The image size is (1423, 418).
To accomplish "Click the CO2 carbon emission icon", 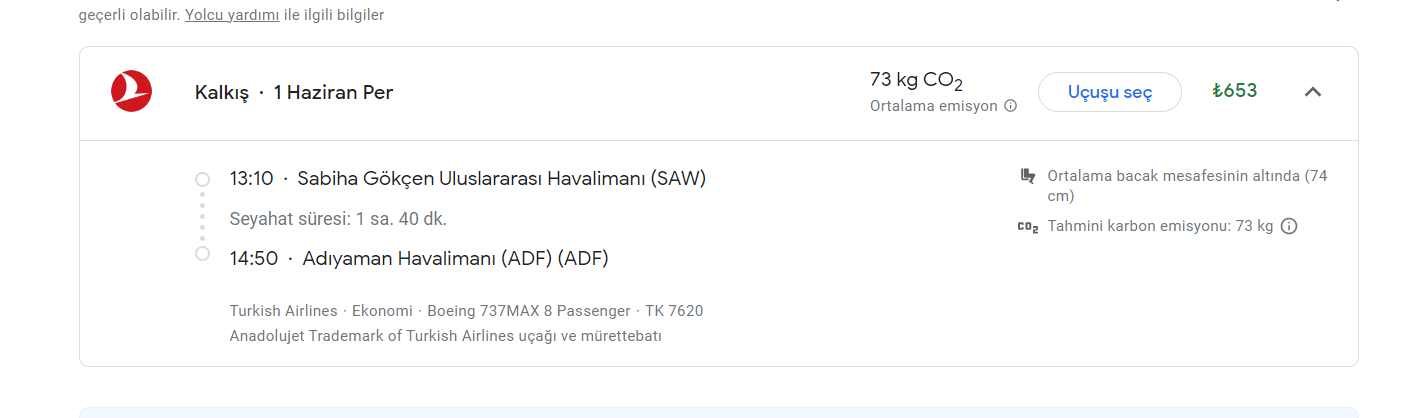I will [x=1027, y=227].
